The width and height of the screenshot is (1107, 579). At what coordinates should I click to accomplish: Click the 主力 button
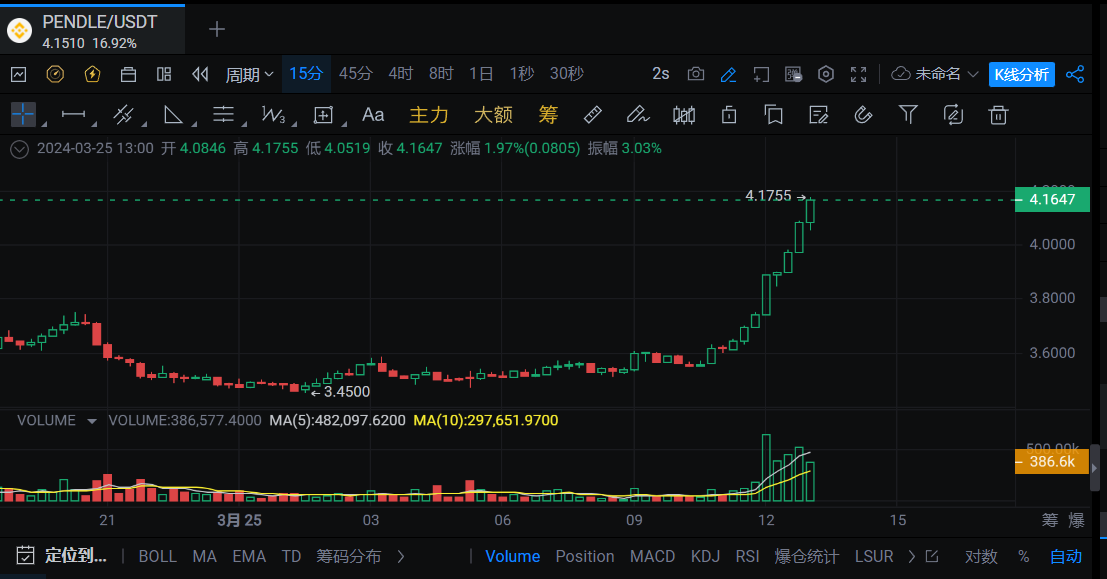429,115
